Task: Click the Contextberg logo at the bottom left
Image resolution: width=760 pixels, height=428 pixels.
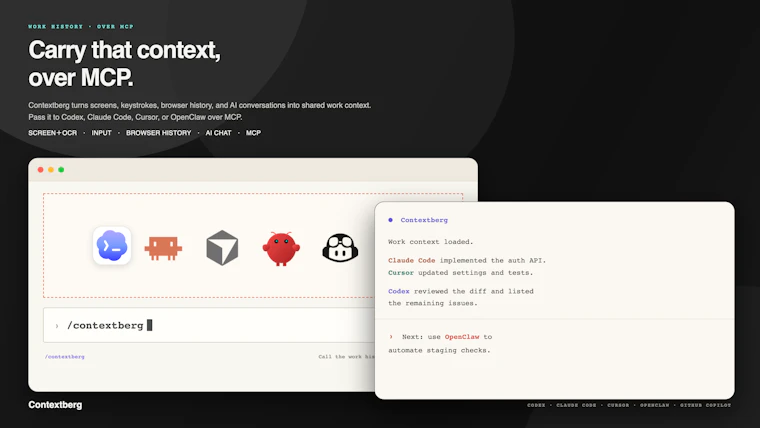Action: [55, 405]
